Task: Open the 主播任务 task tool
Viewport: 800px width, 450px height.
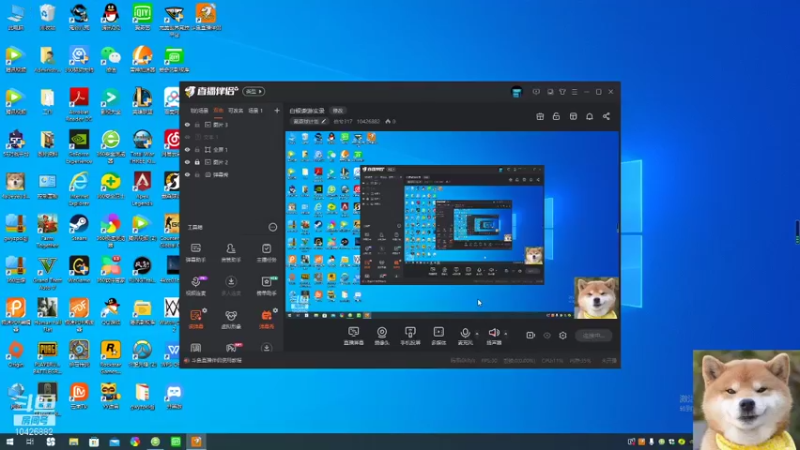Action: (x=266, y=253)
